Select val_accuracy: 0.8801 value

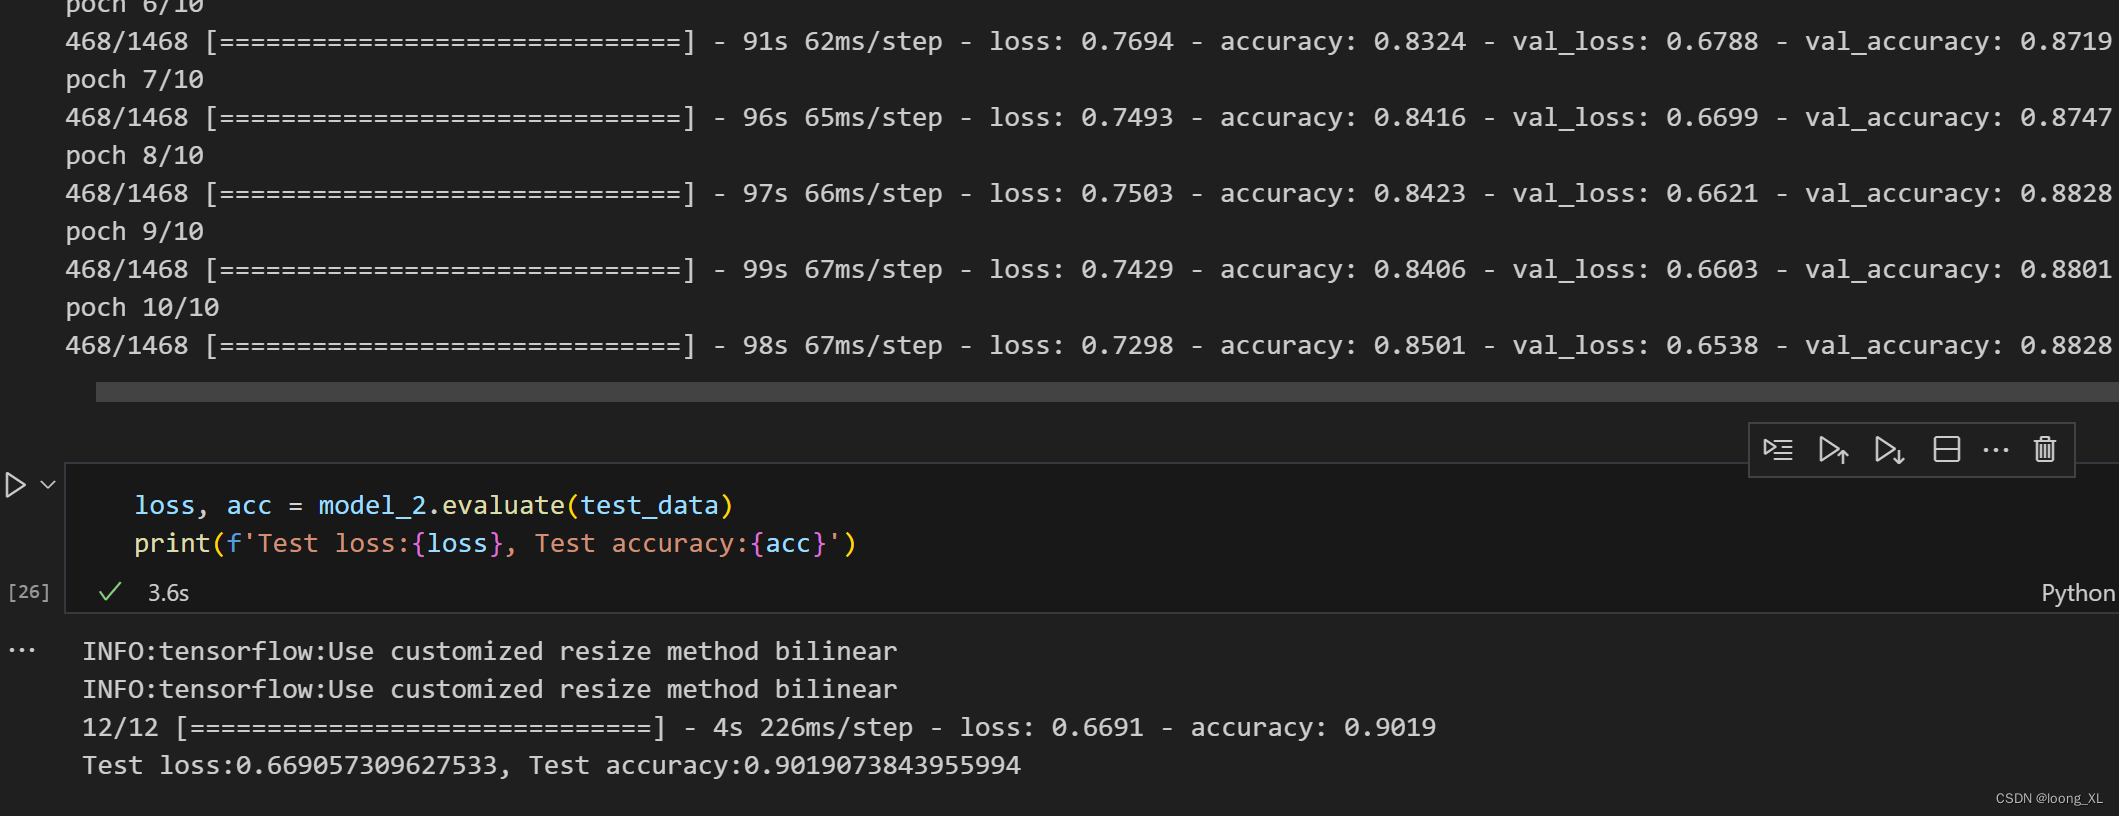pos(1958,269)
